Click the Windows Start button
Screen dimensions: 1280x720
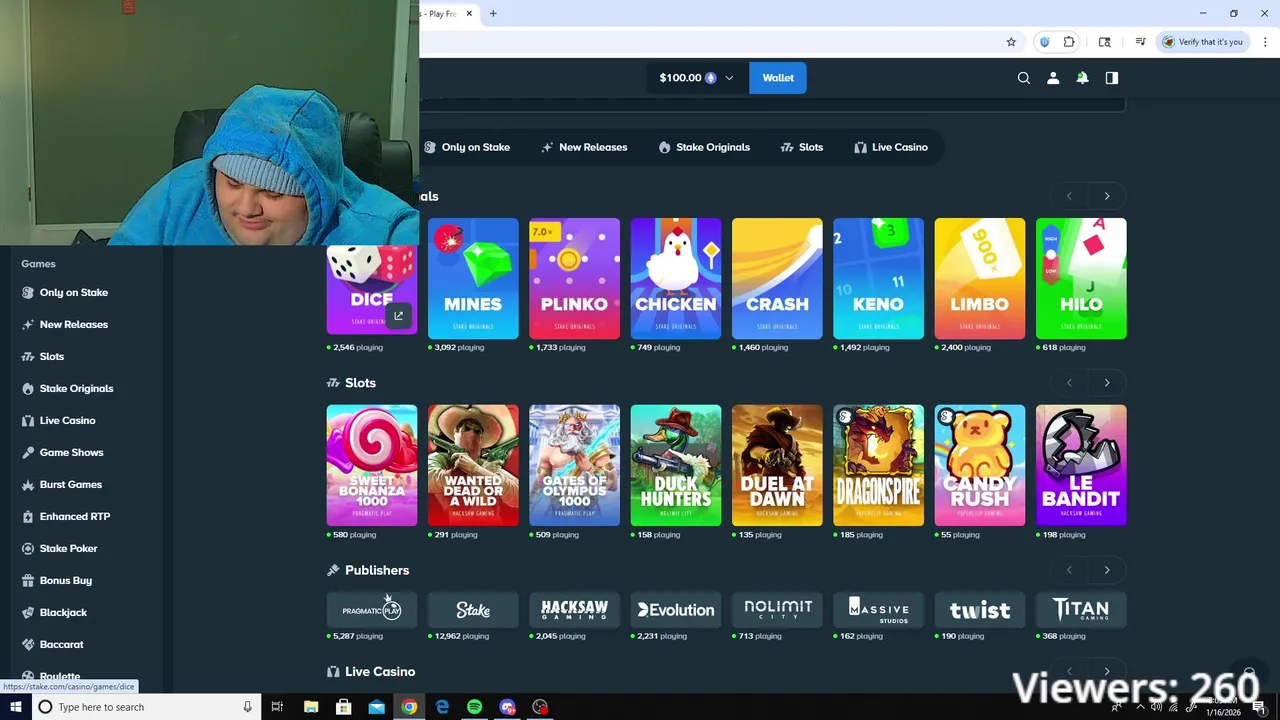pos(15,707)
